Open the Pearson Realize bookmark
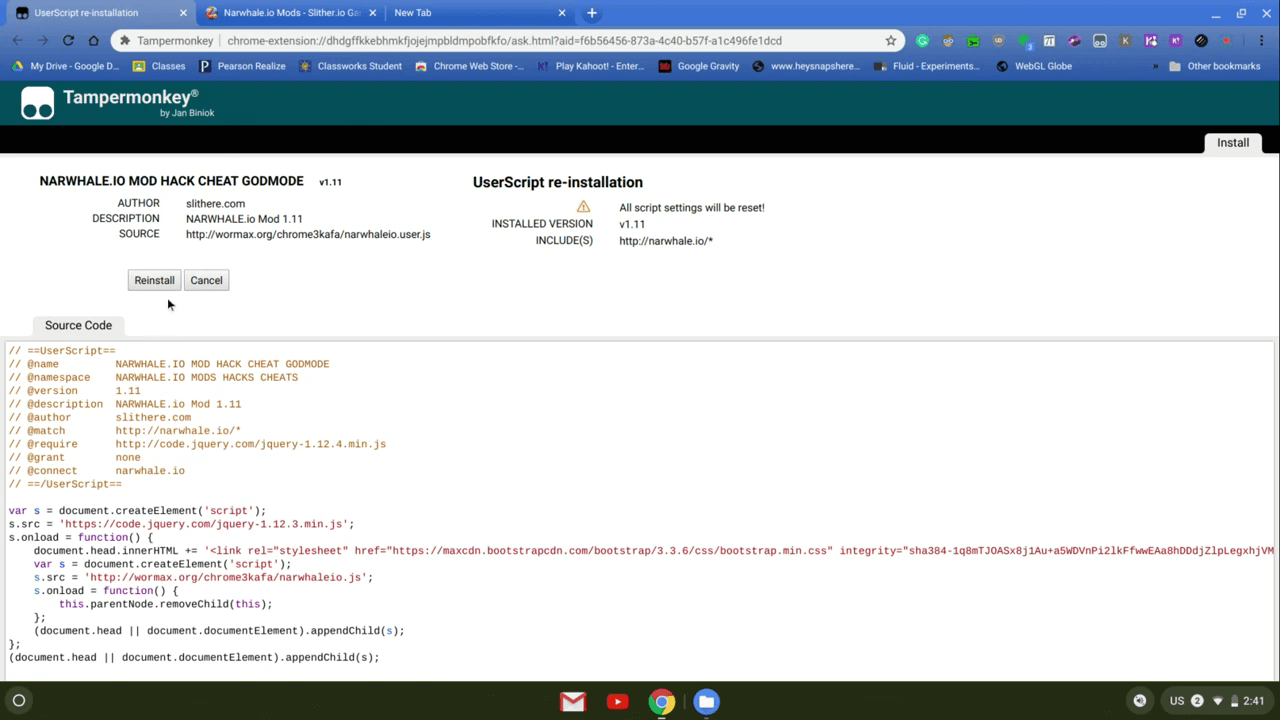 242,66
